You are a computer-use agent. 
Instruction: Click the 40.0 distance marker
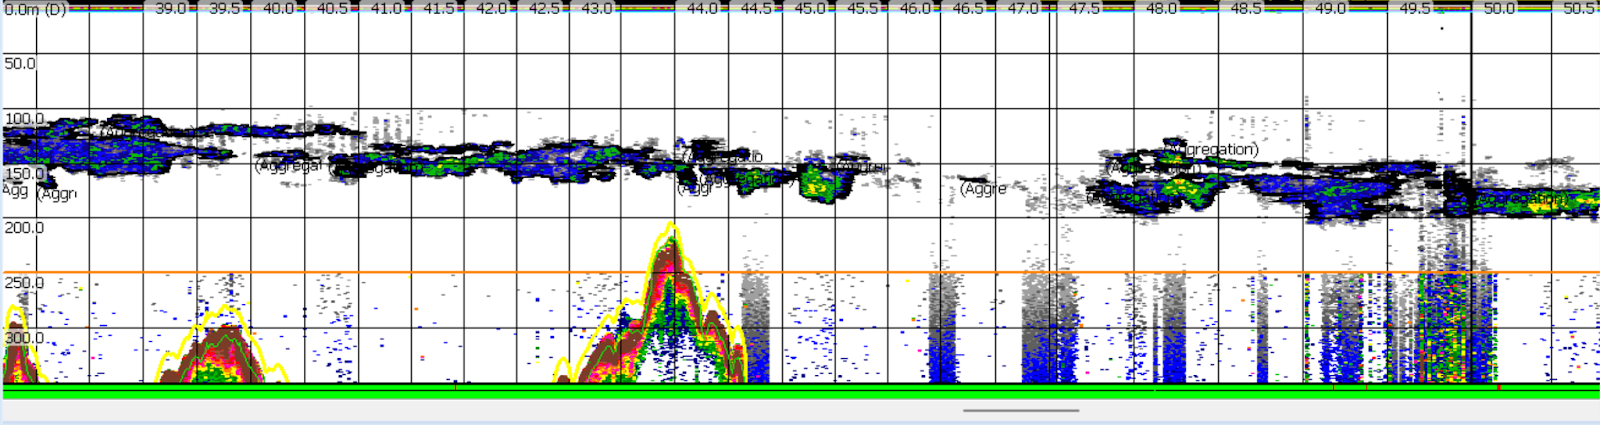pos(278,8)
